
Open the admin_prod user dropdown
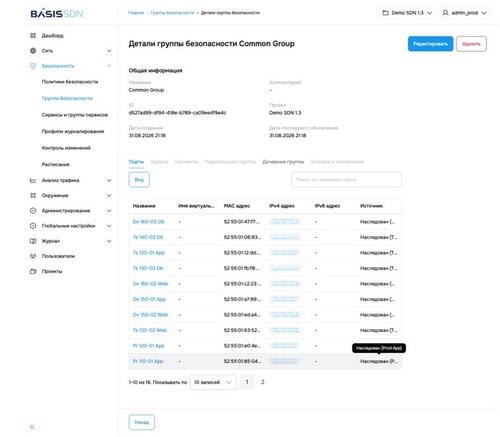464,13
